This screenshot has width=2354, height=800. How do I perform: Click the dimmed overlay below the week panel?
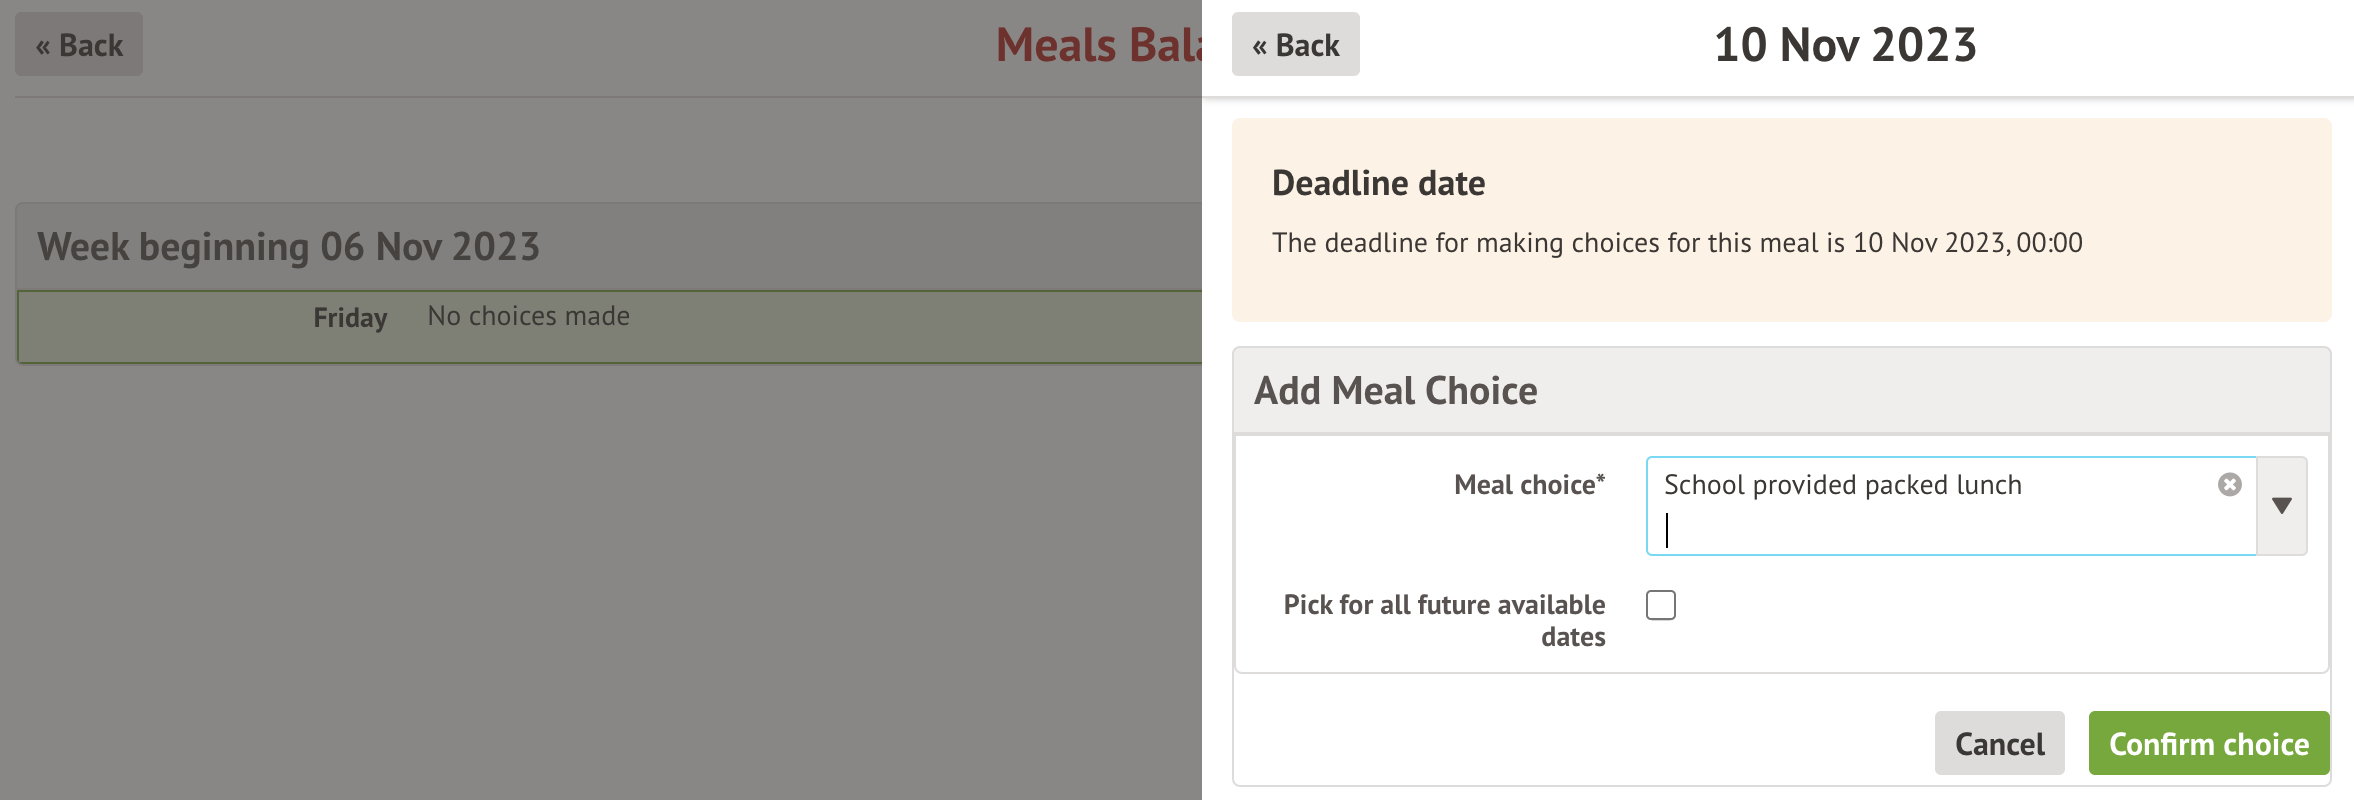[x=600, y=580]
